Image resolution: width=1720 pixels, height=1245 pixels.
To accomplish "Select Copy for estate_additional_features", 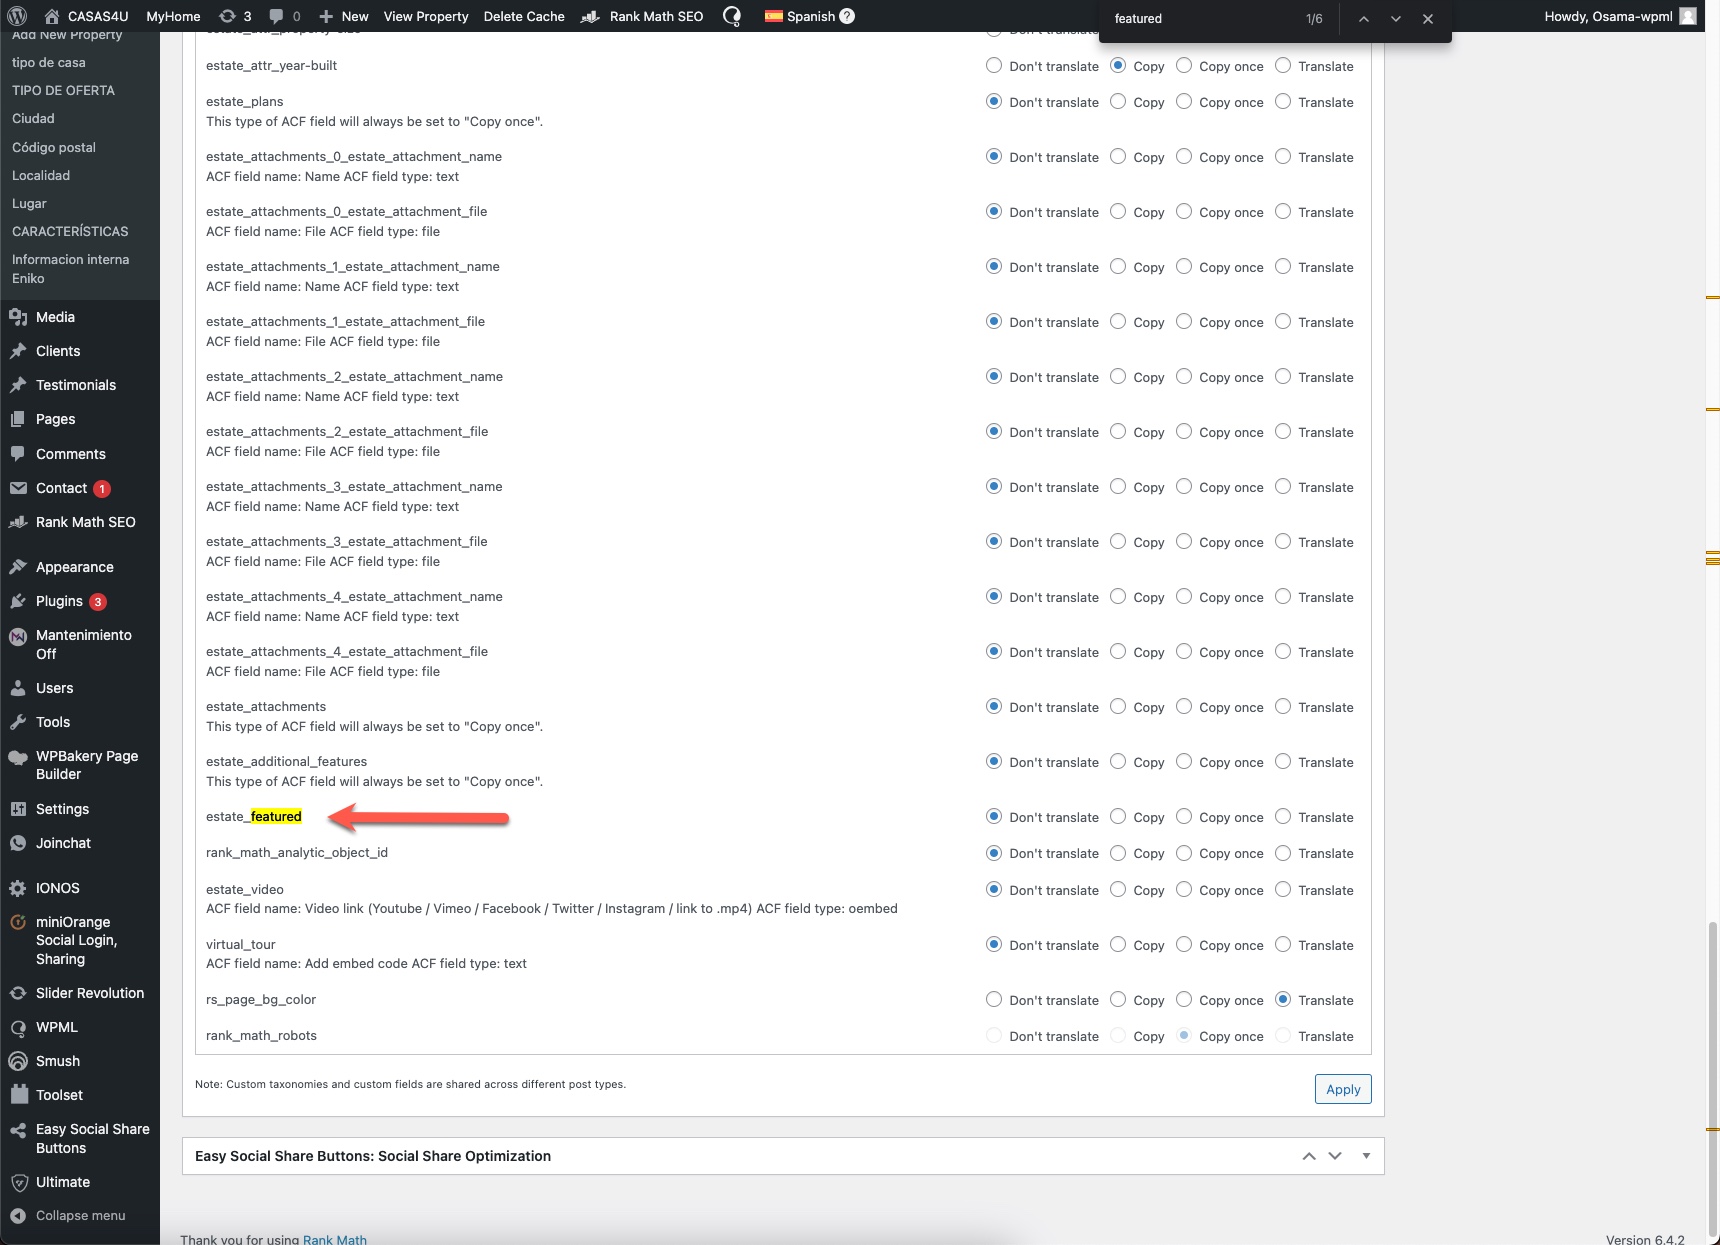I will click(1118, 761).
